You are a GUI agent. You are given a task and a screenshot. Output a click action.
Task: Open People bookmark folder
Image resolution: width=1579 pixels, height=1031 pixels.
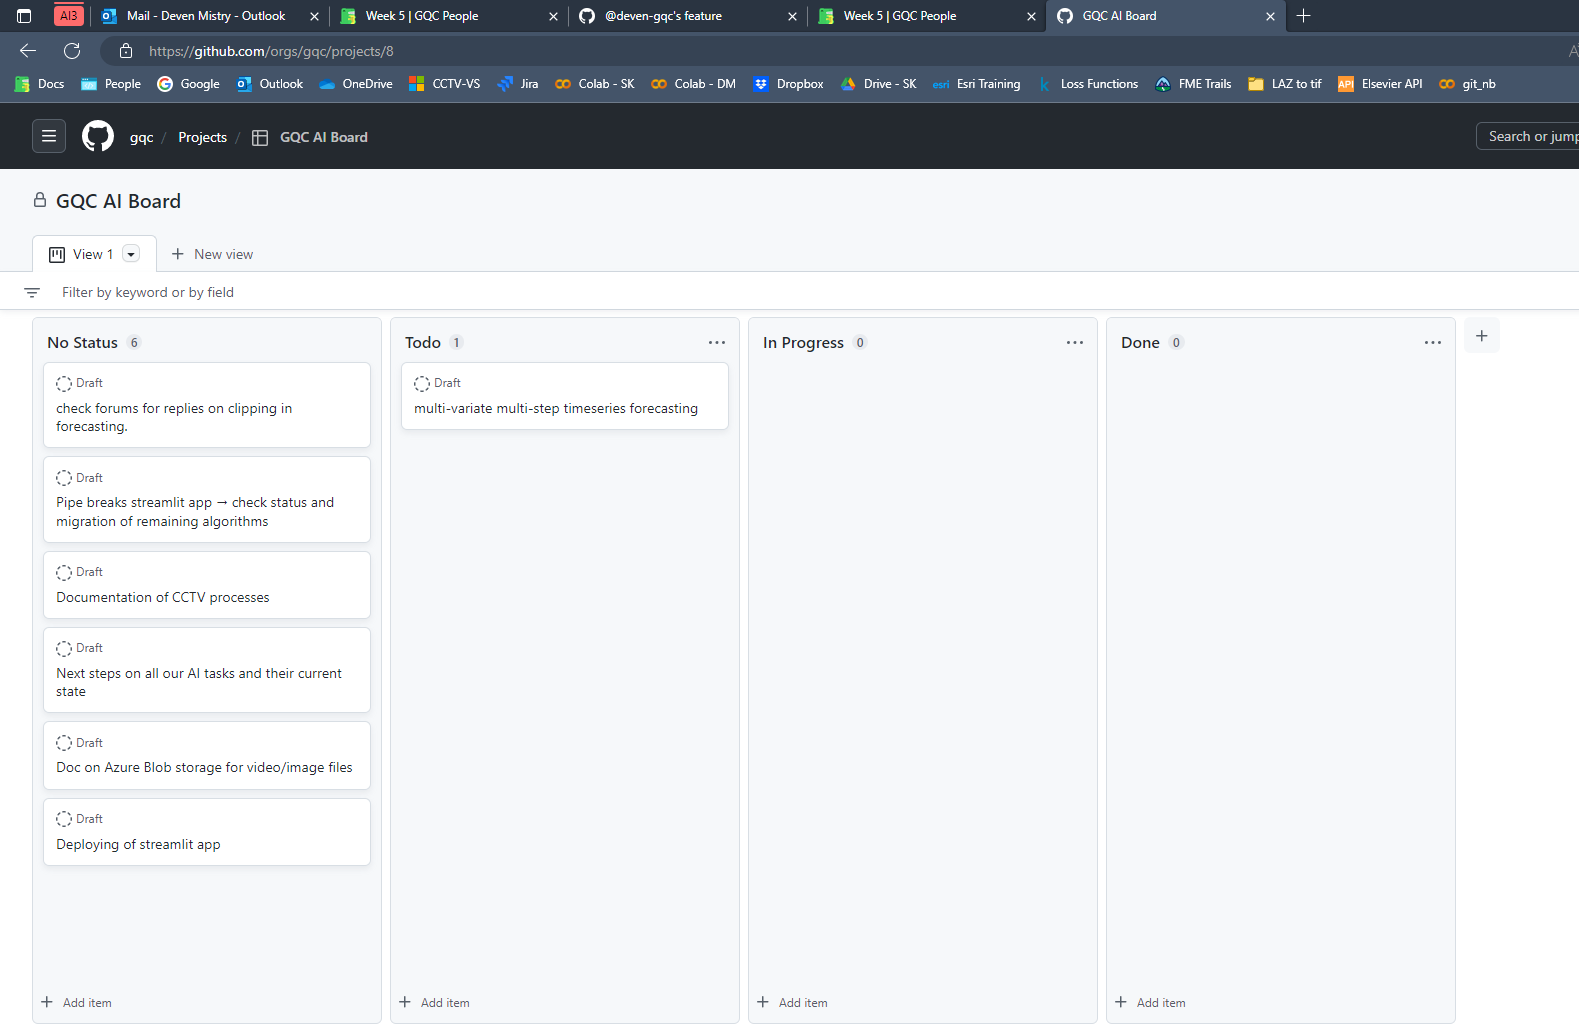coord(111,84)
